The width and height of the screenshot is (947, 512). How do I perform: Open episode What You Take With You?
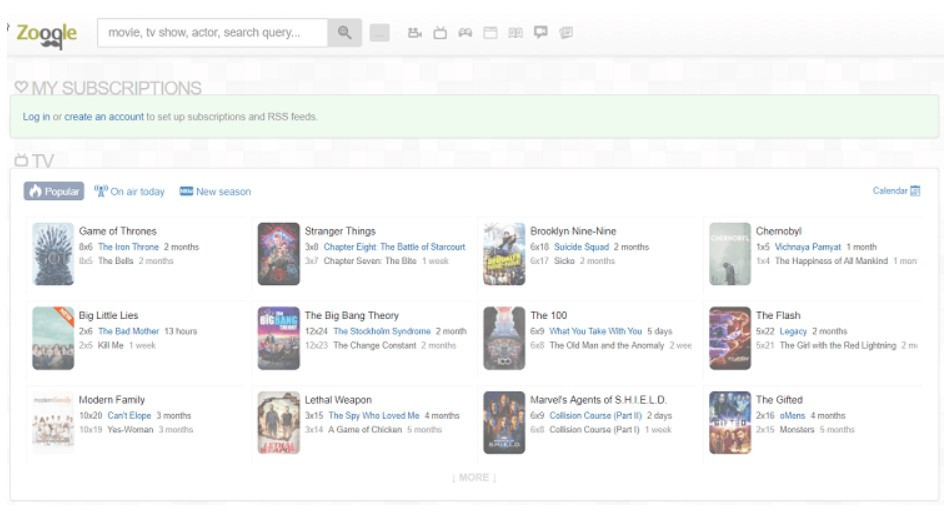point(595,331)
